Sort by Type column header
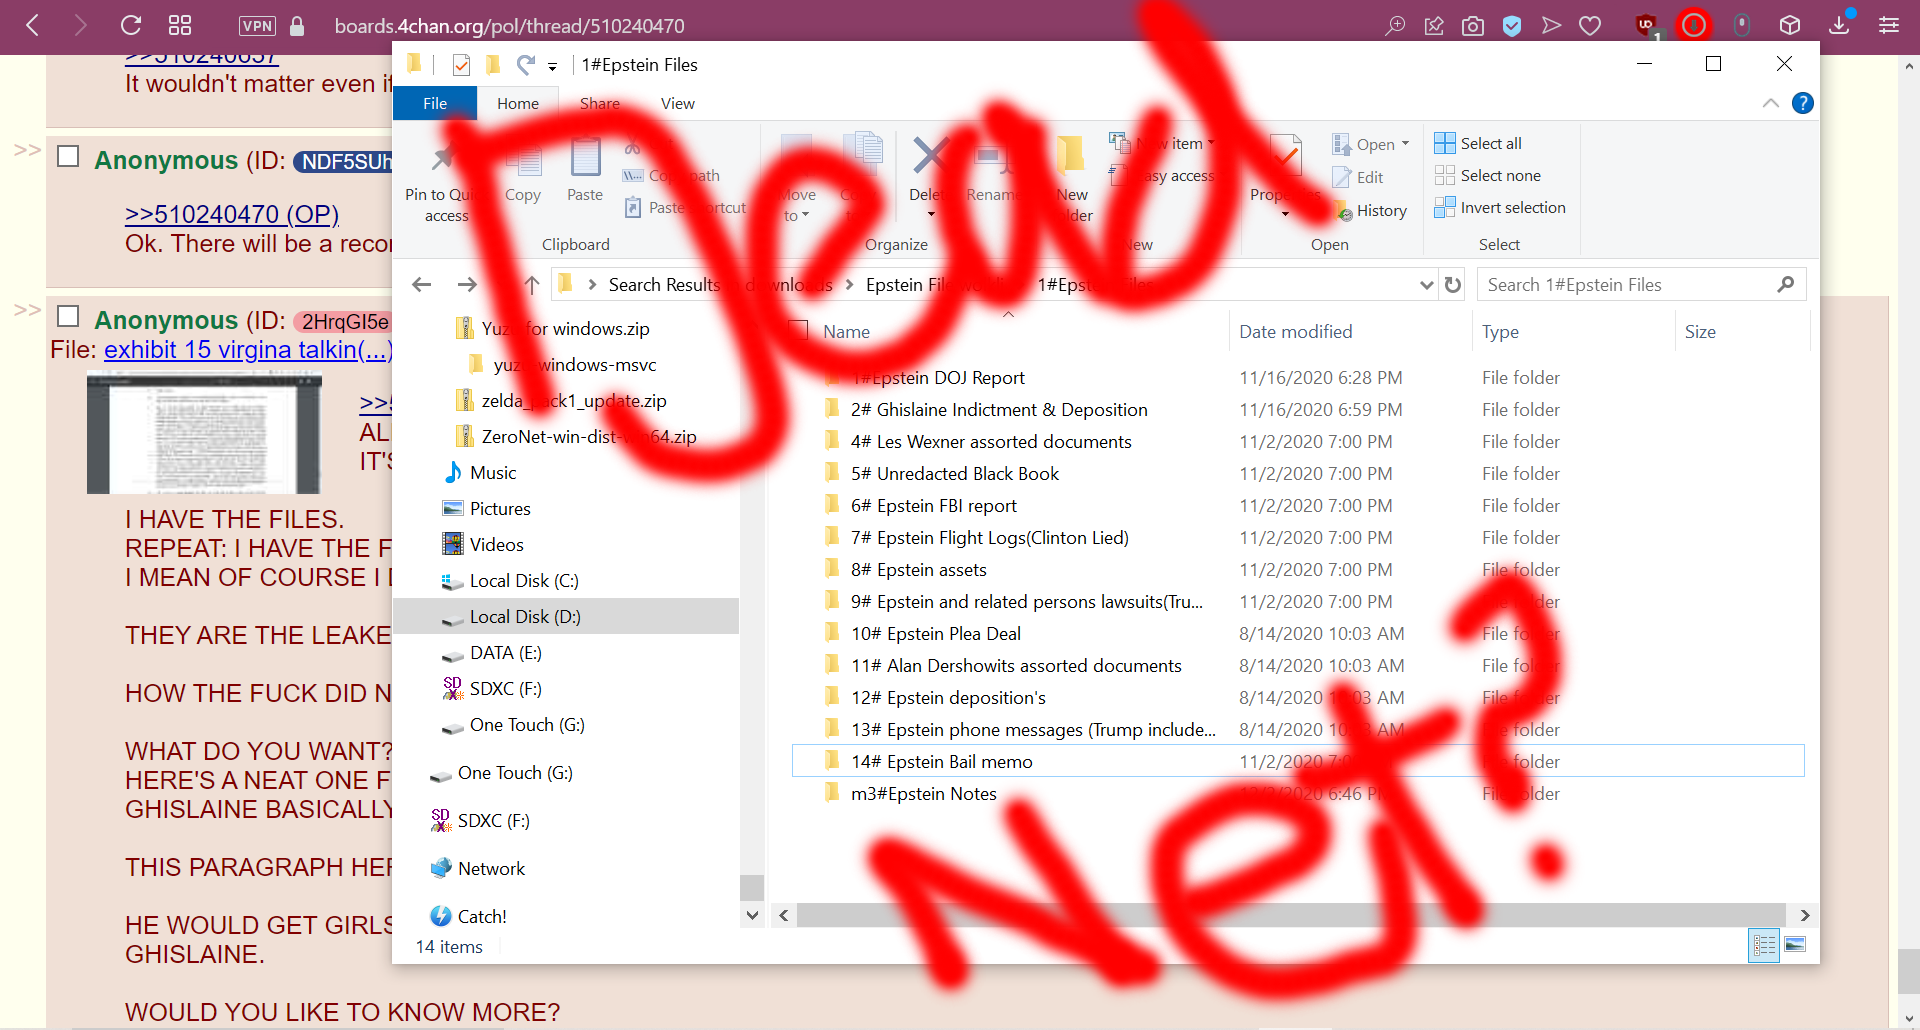Viewport: 1920px width, 1030px height. pos(1500,332)
